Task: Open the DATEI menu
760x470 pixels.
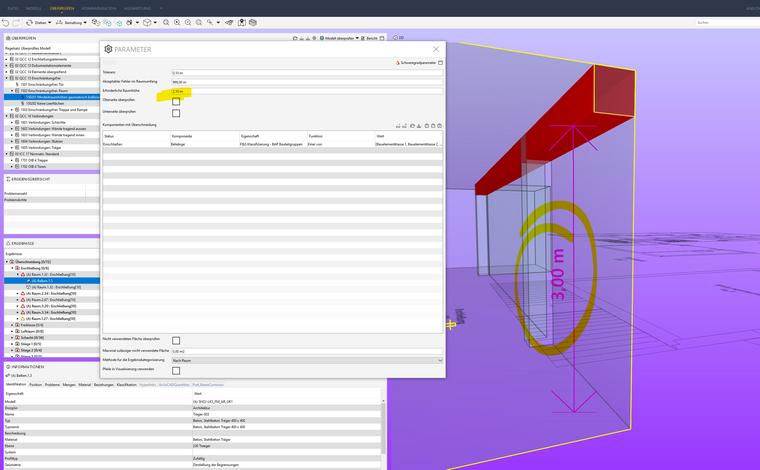Action: click(x=13, y=8)
